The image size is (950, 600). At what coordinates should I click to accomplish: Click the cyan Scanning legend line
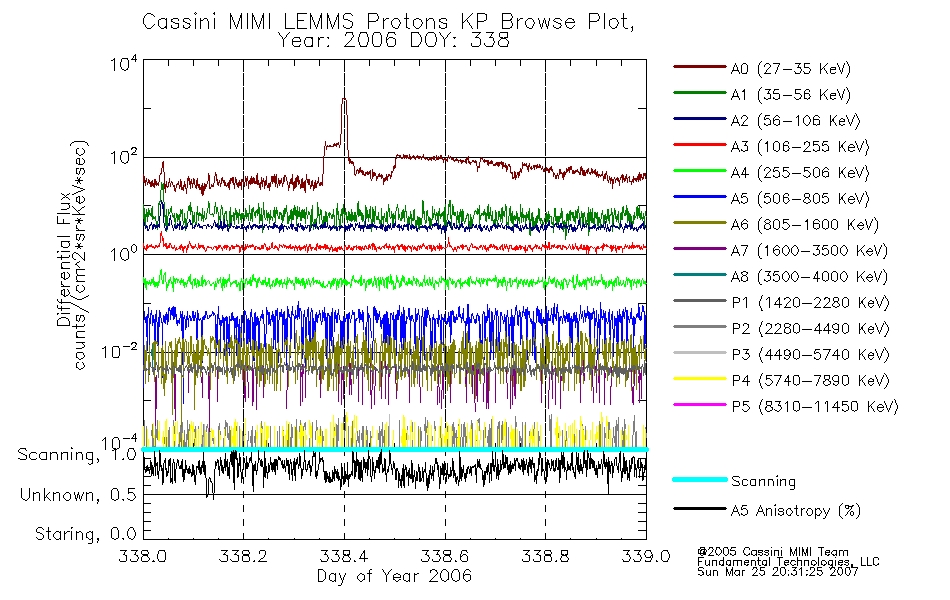[x=700, y=479]
